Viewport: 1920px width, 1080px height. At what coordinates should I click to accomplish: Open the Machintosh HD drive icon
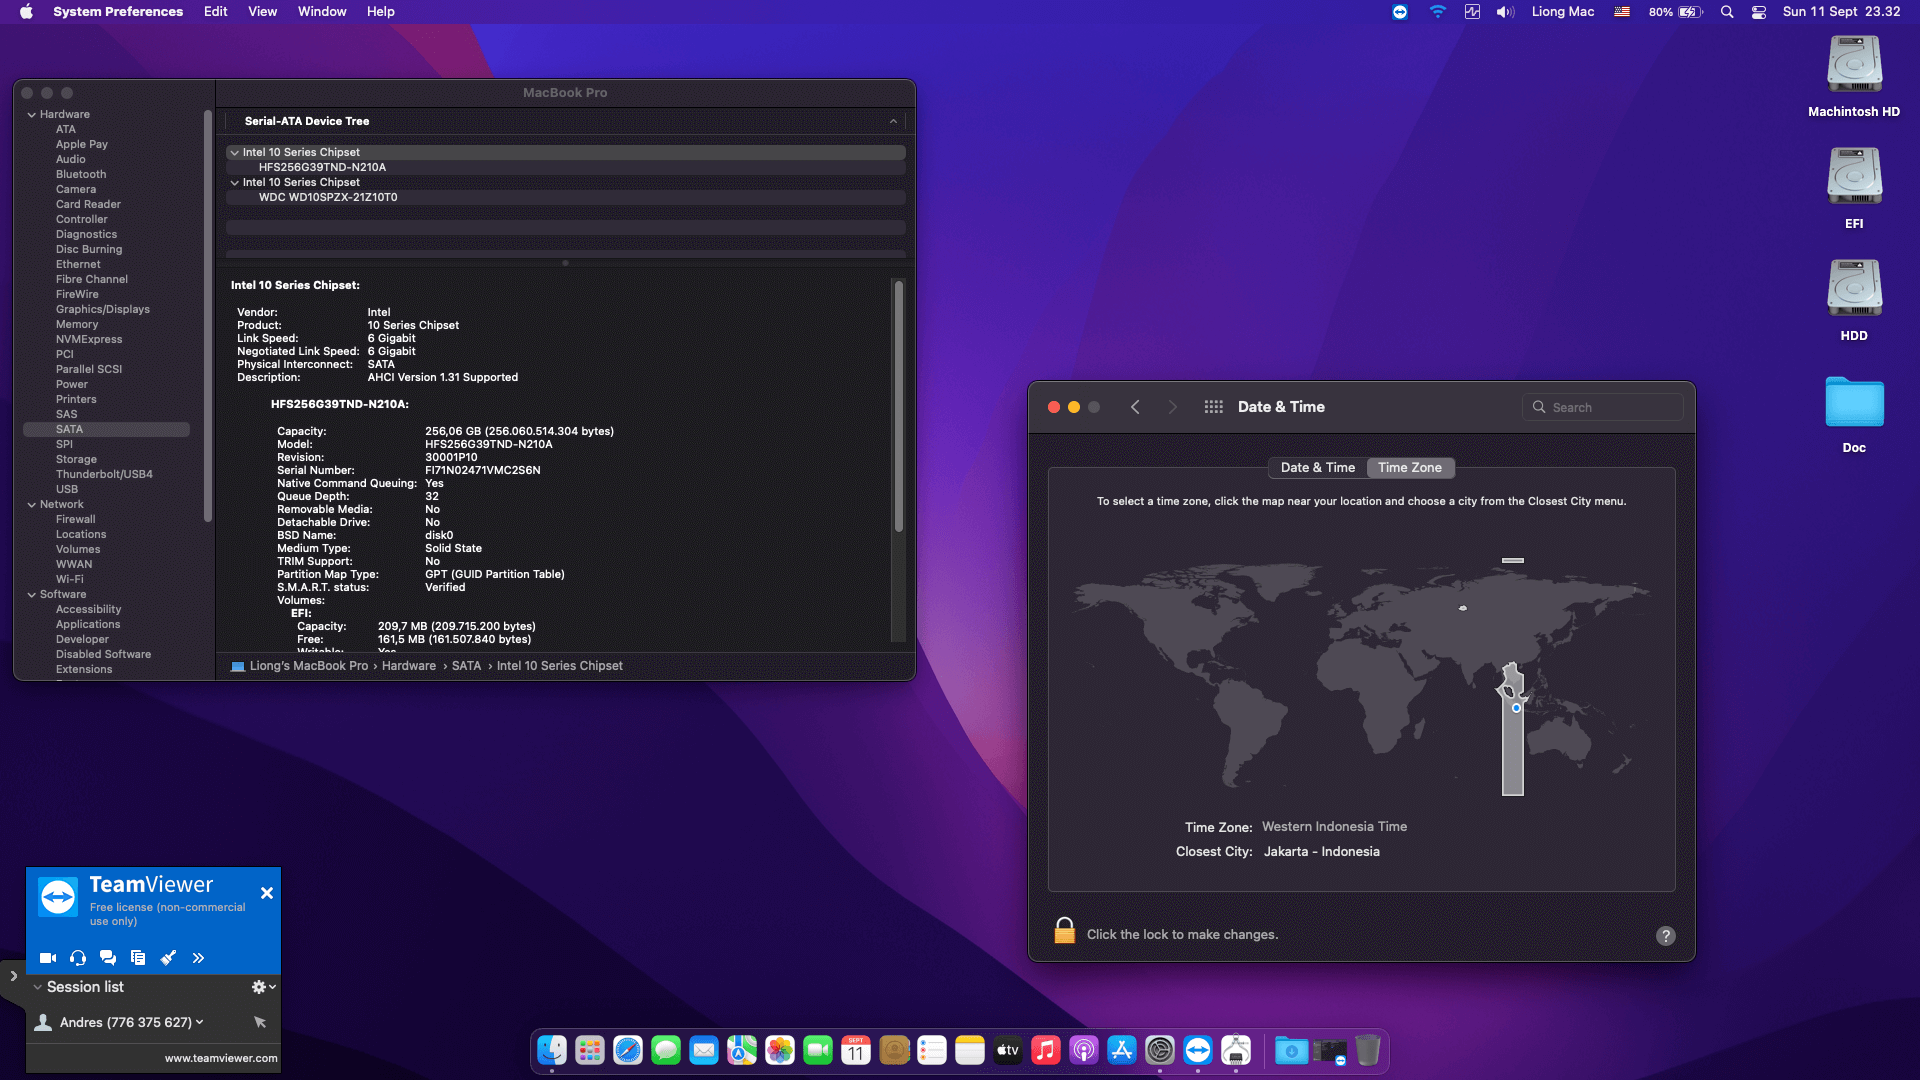click(x=1854, y=64)
